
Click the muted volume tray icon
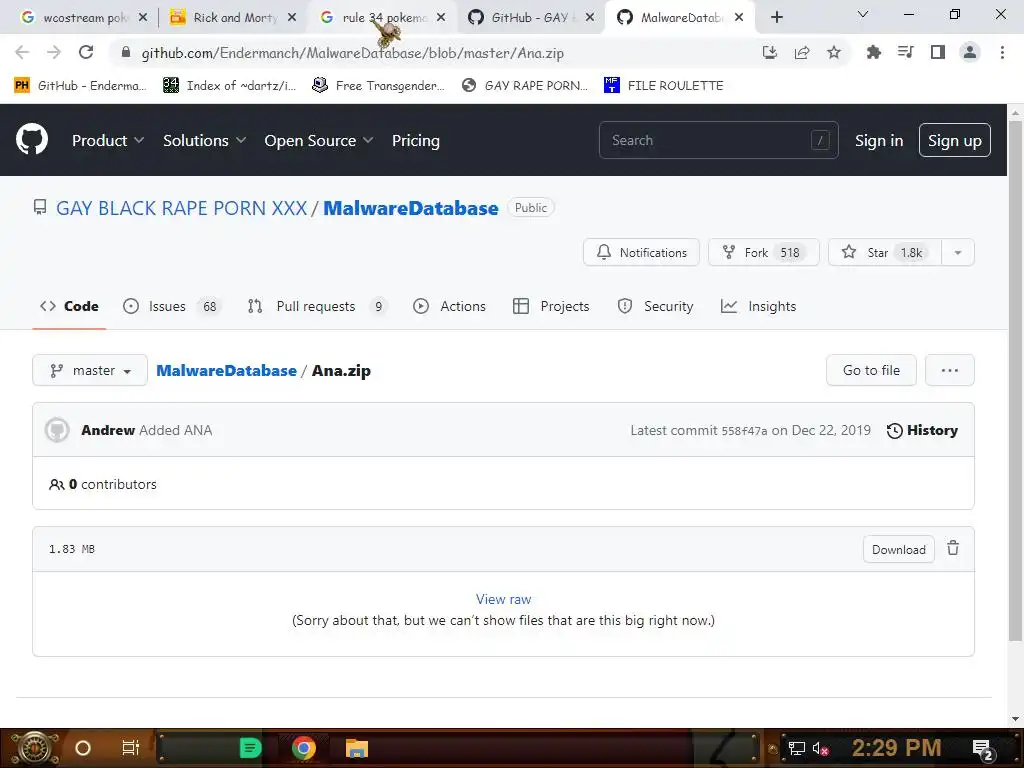coord(820,748)
